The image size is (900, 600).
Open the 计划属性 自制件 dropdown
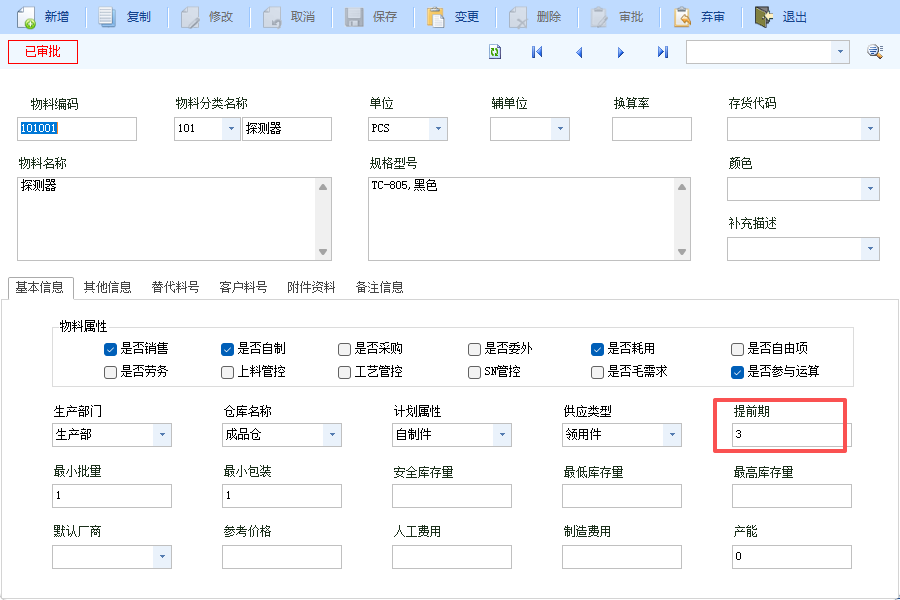502,435
